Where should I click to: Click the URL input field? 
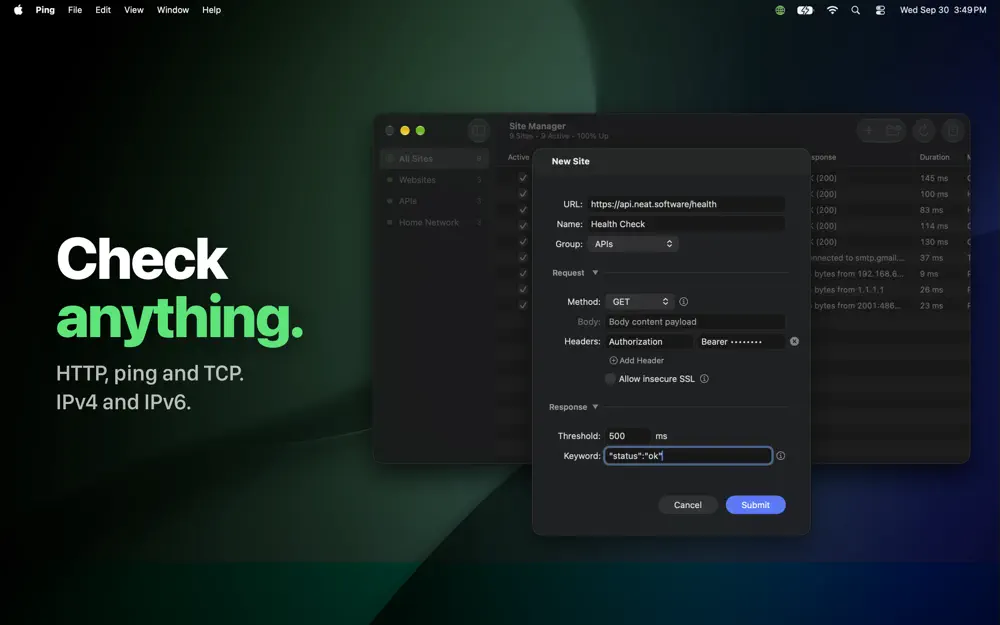[686, 204]
